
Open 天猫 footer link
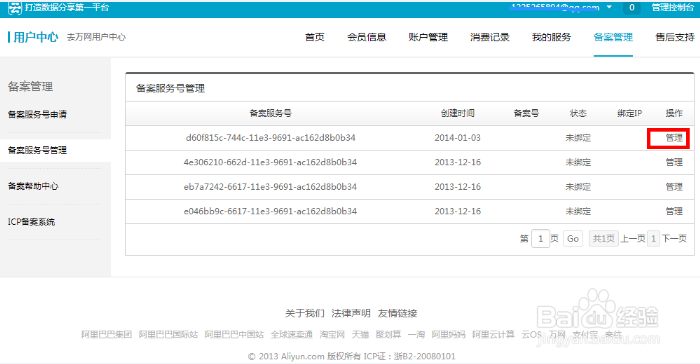click(360, 335)
